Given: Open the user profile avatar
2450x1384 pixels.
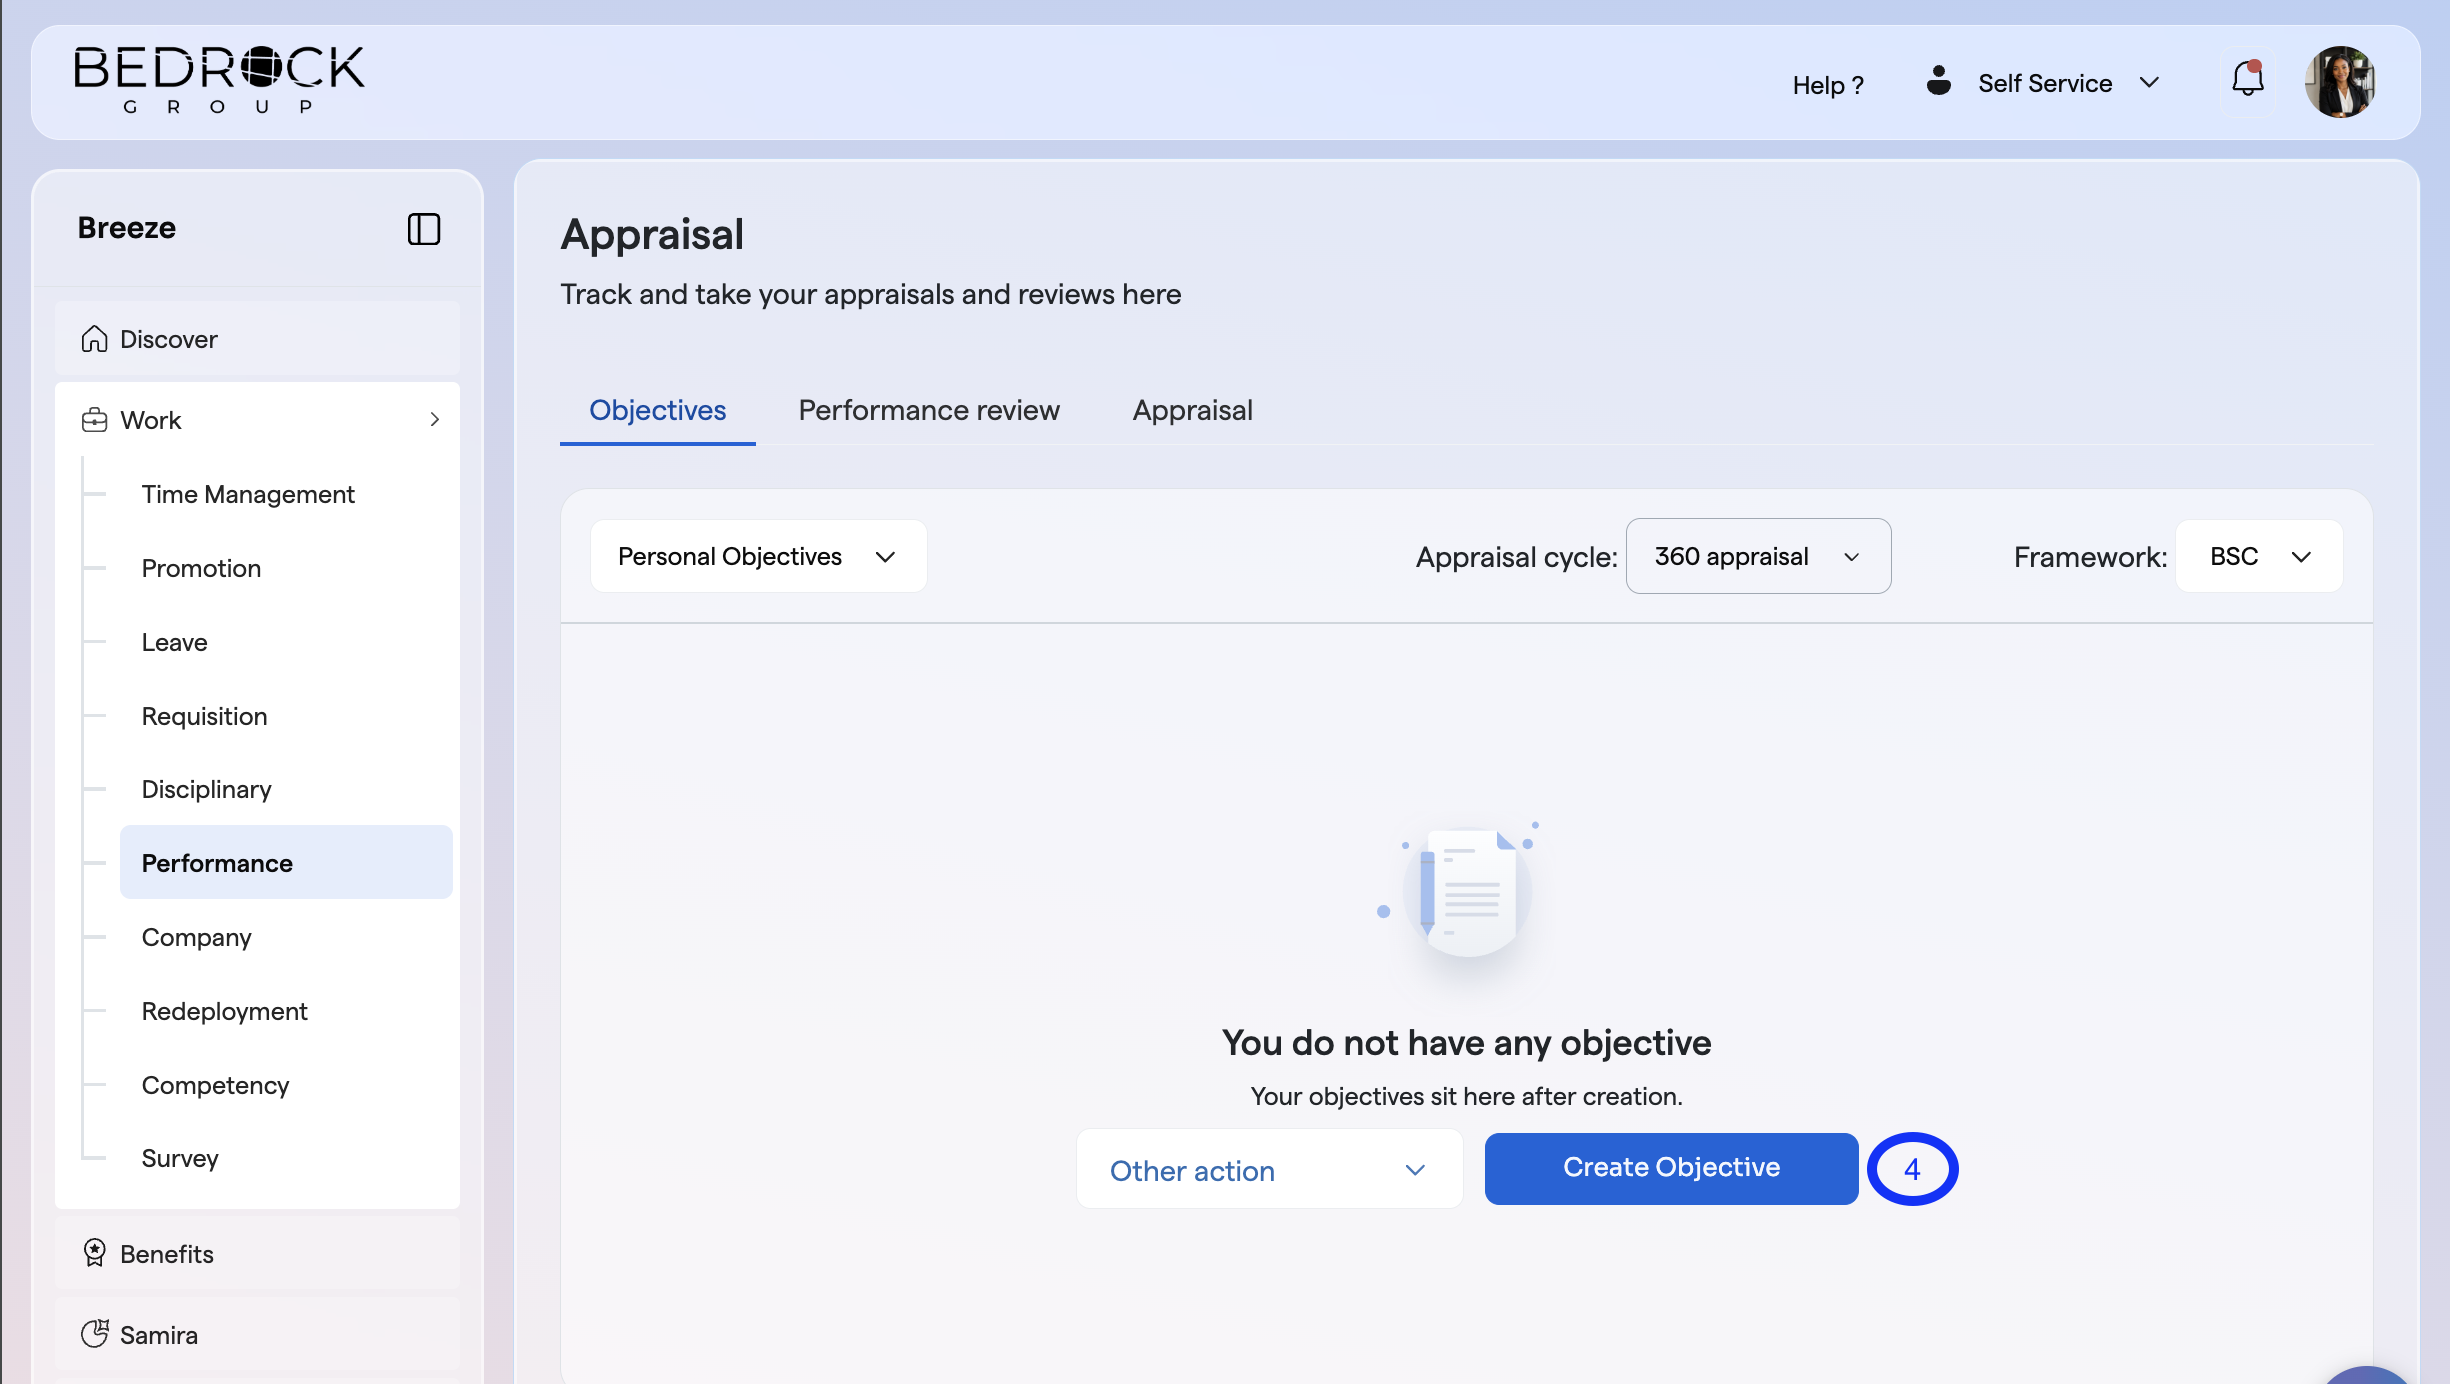Looking at the screenshot, I should [2340, 82].
